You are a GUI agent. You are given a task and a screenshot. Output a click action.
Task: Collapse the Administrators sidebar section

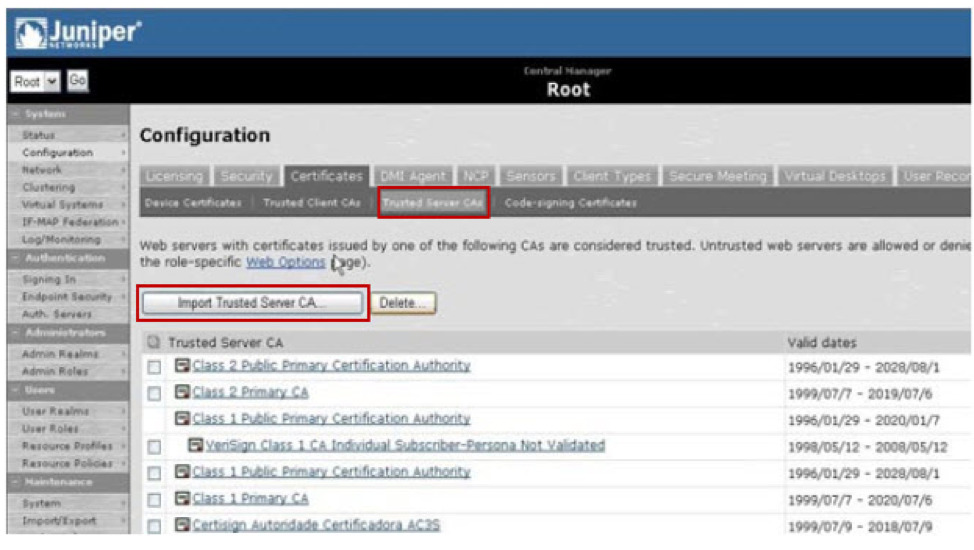(16, 332)
